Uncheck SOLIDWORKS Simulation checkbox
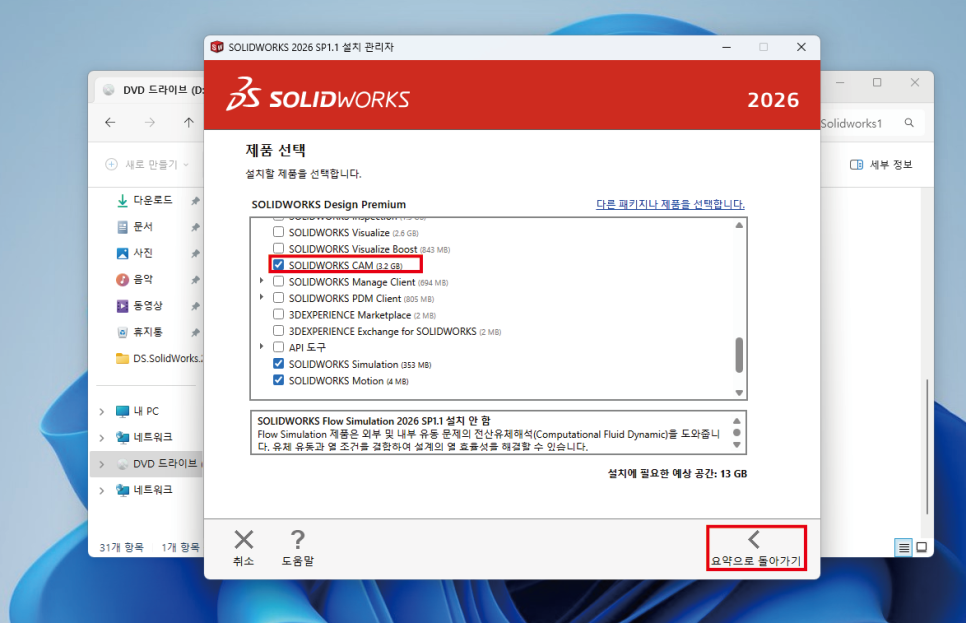This screenshot has width=966, height=623. click(278, 364)
